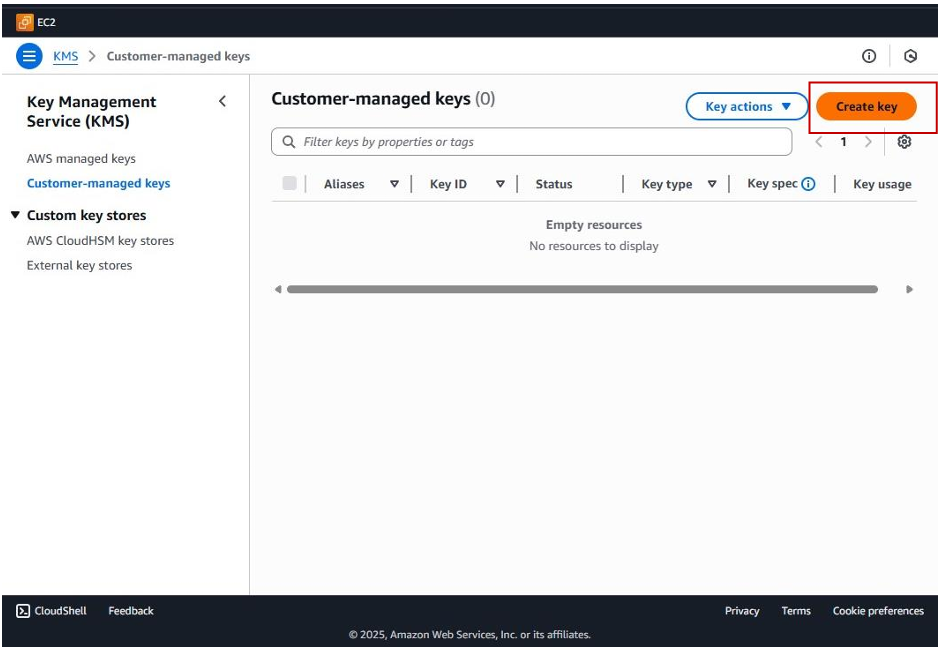Click the Key usage column header

(x=882, y=184)
